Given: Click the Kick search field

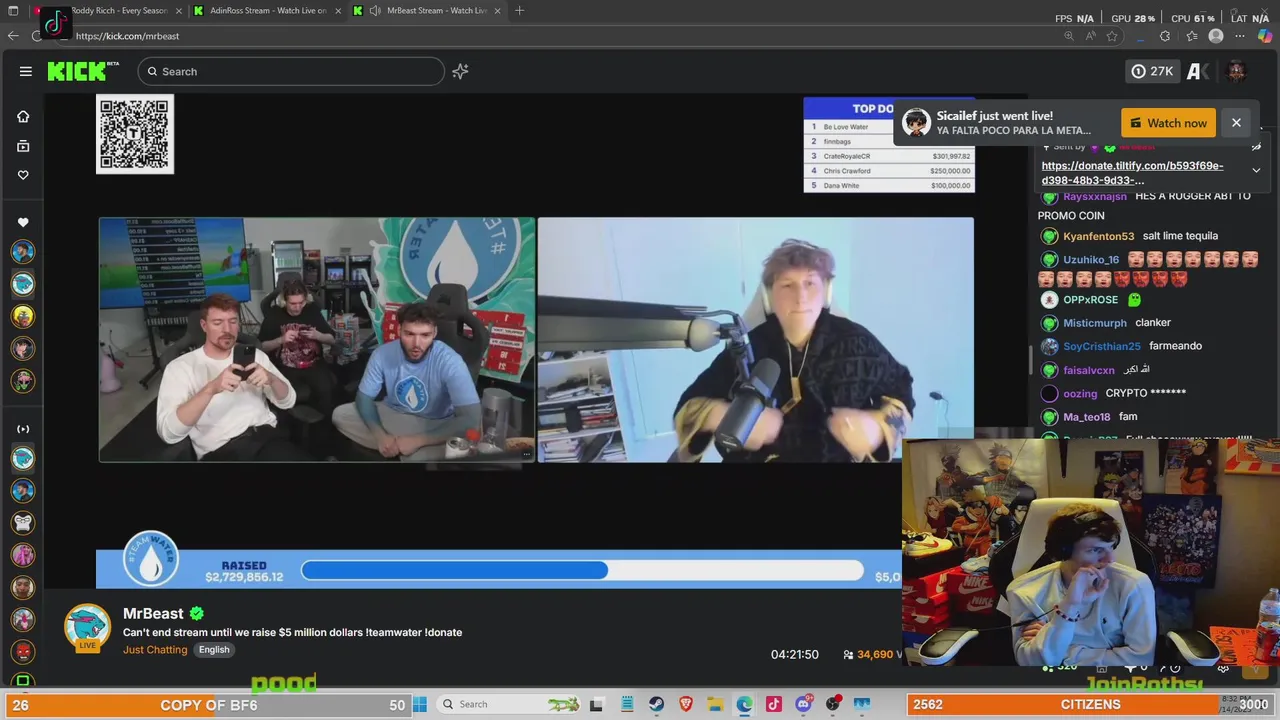Looking at the screenshot, I should [x=291, y=71].
